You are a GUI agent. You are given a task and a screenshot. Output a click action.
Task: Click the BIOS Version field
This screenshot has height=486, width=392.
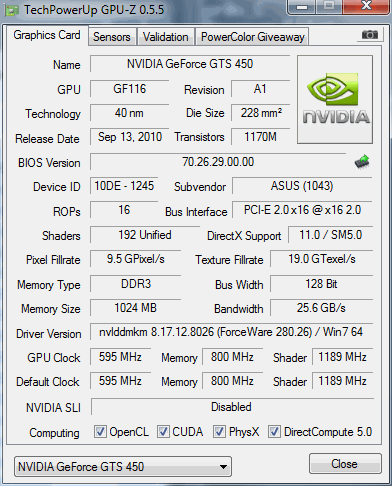[218, 162]
